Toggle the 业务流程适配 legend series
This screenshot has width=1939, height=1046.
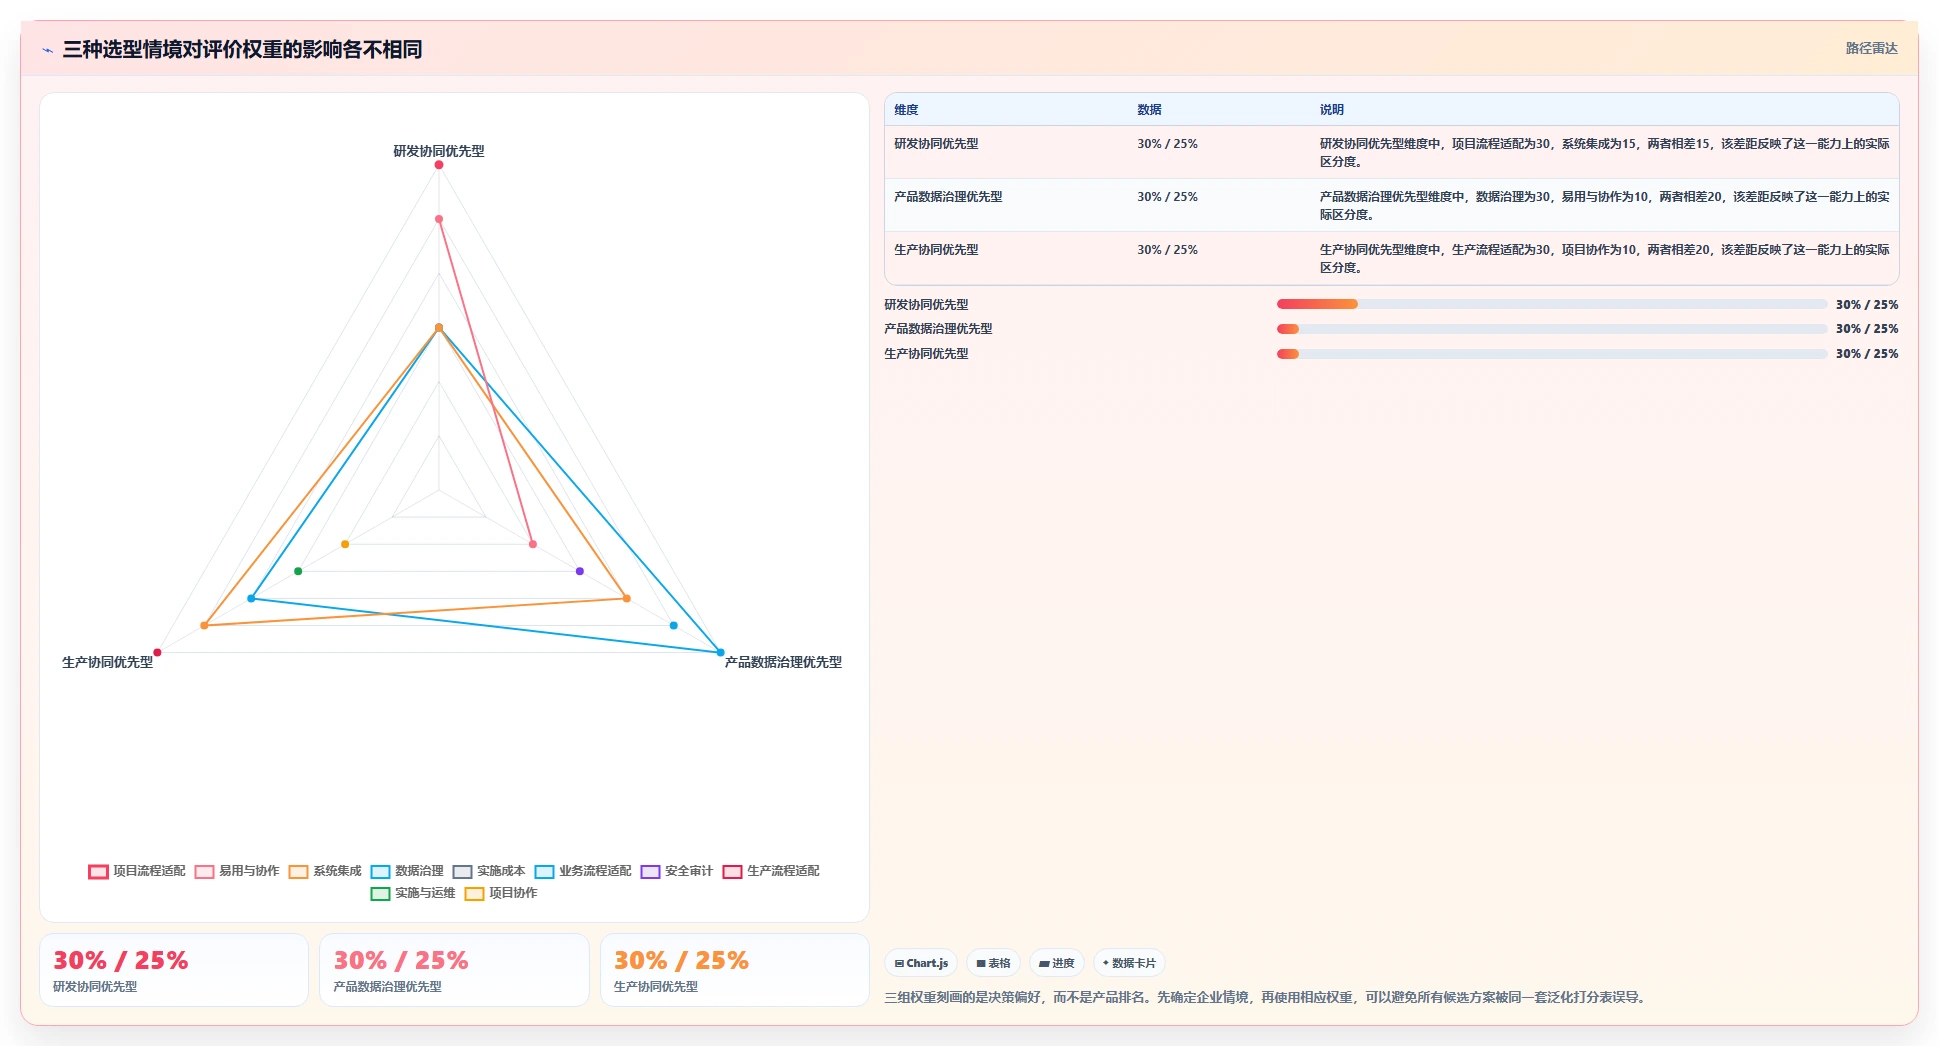[x=583, y=871]
